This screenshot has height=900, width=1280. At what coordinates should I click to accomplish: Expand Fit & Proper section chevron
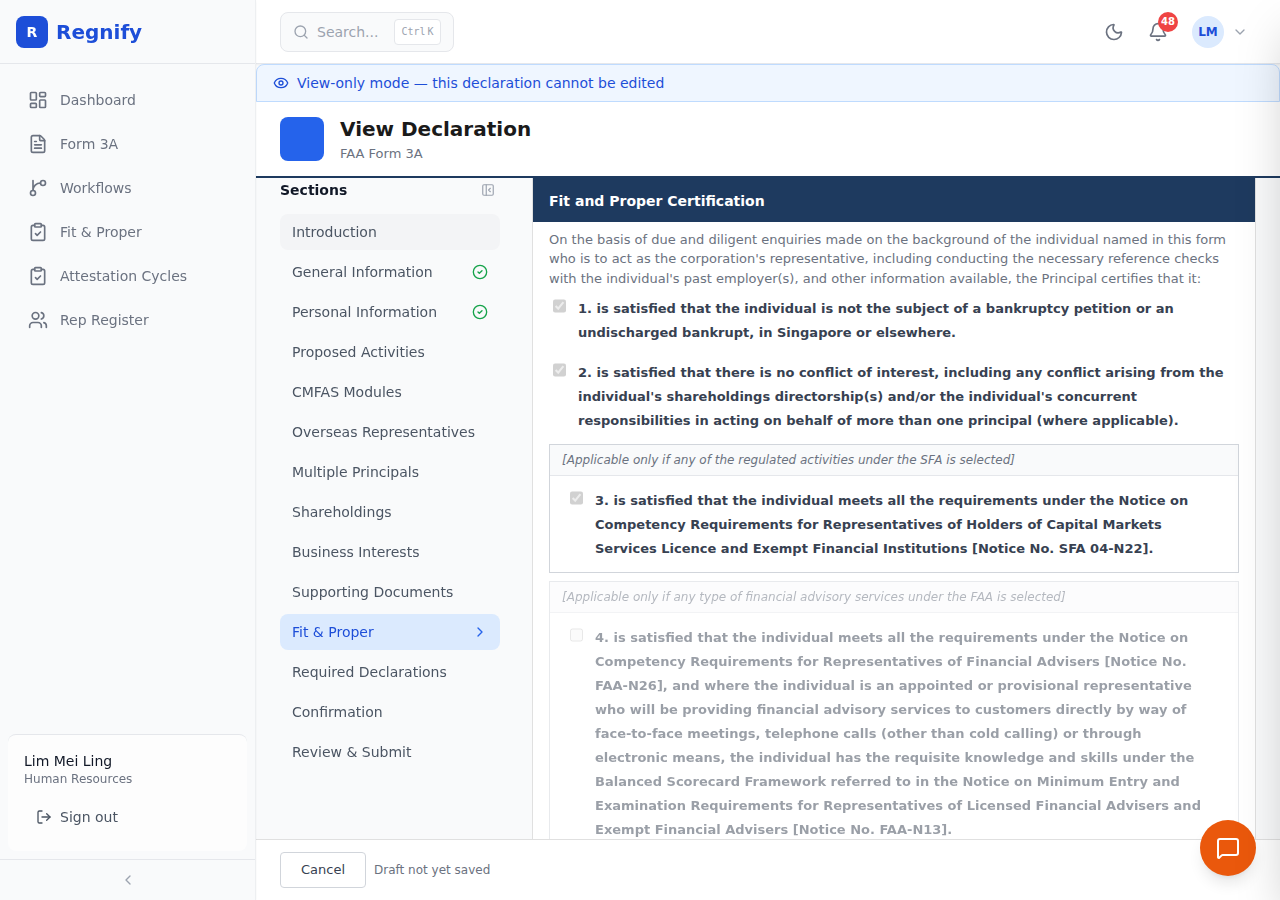click(480, 632)
